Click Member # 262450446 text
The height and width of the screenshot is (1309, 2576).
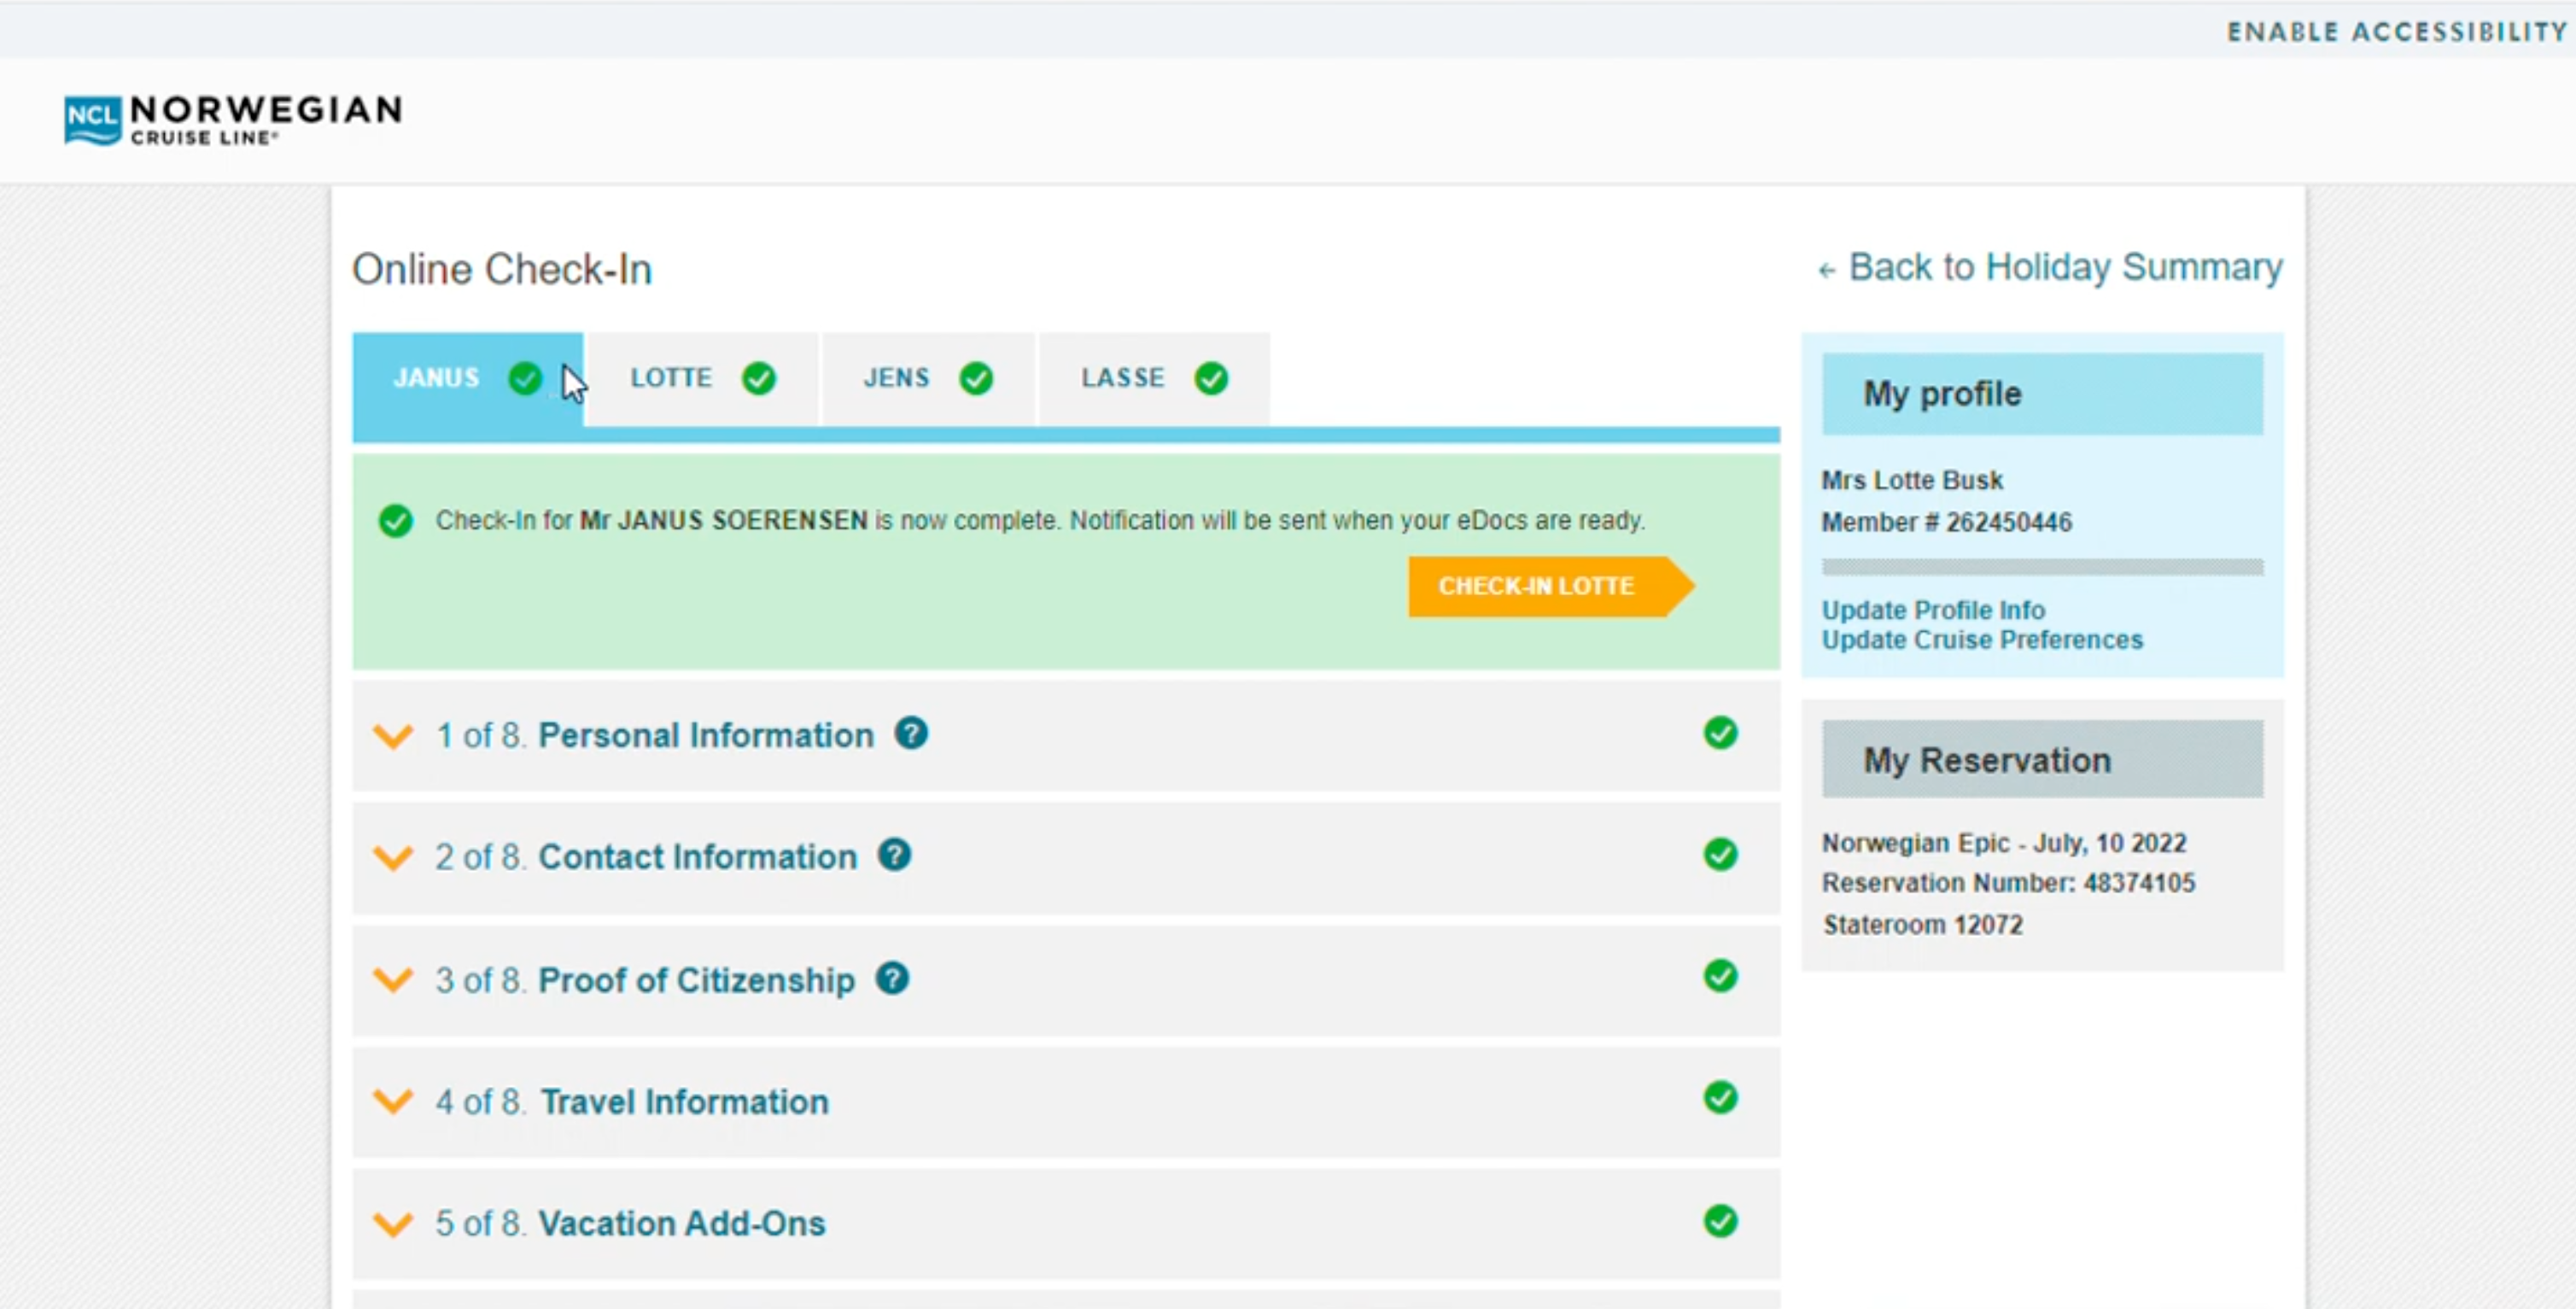point(1946,522)
